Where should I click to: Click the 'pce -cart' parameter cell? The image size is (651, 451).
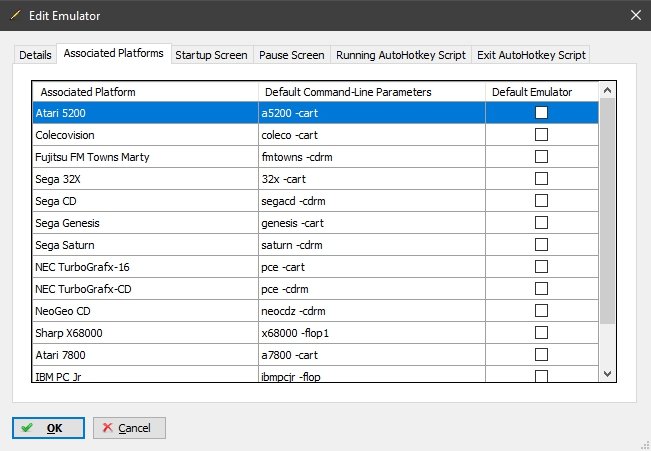(372, 267)
